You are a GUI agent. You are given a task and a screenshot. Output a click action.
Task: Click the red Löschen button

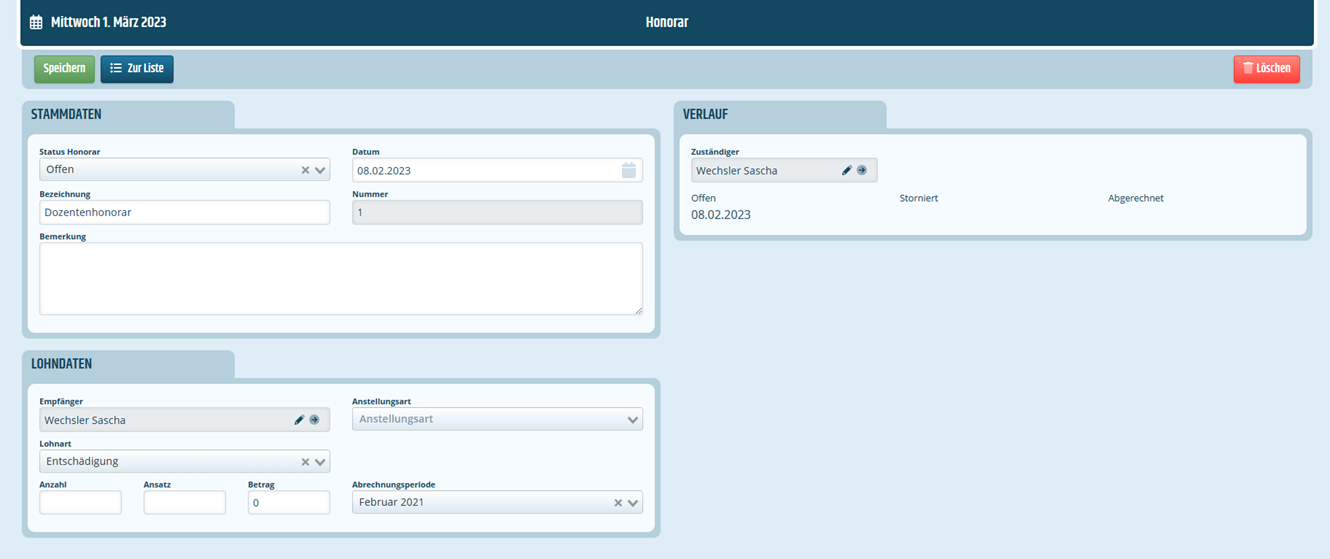[x=1267, y=68]
